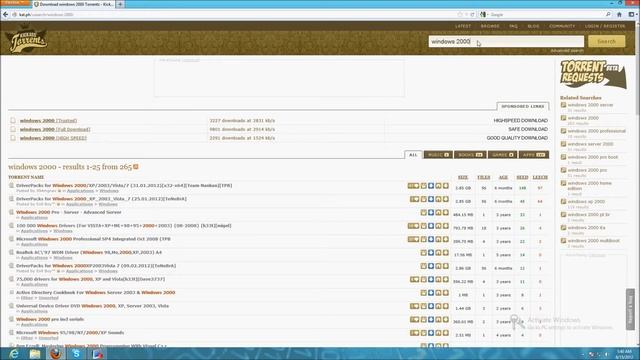Click vertical feedback tab on right edge
The width and height of the screenshot is (640, 360).
point(630,309)
